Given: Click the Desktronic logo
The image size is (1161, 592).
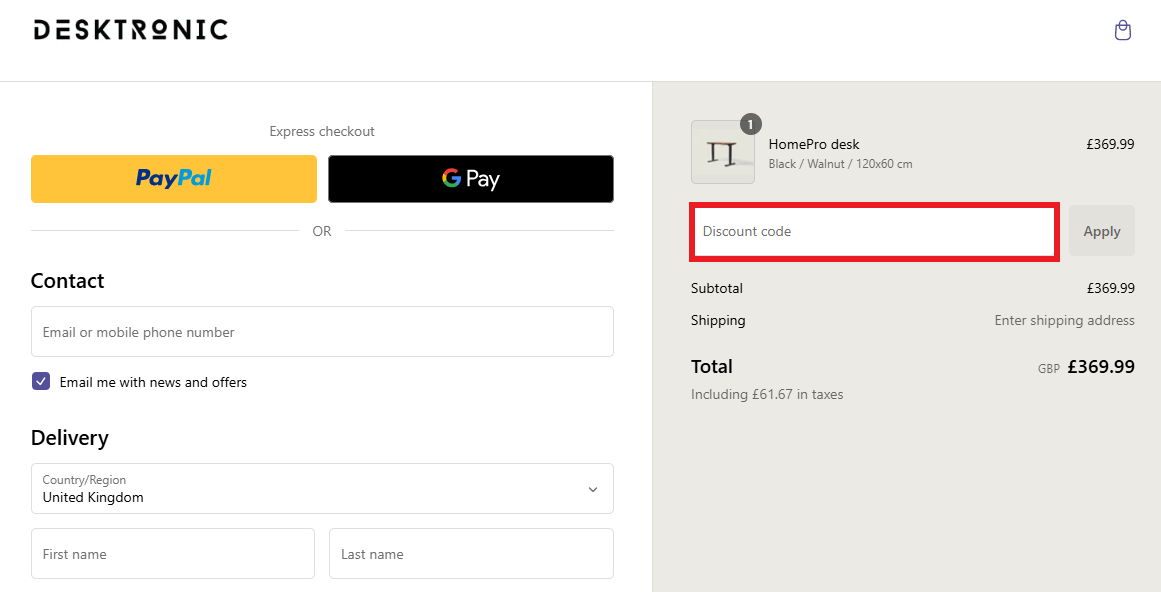Looking at the screenshot, I should 130,30.
